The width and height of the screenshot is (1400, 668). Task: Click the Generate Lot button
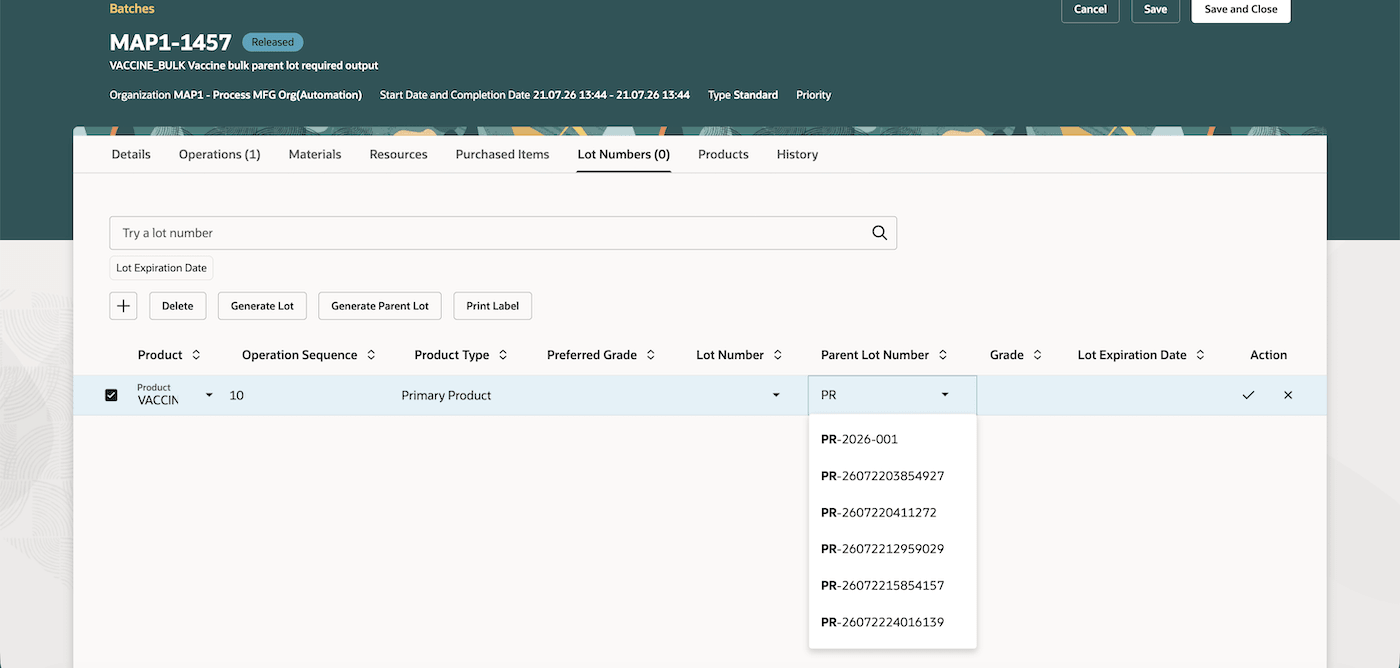[x=262, y=306]
